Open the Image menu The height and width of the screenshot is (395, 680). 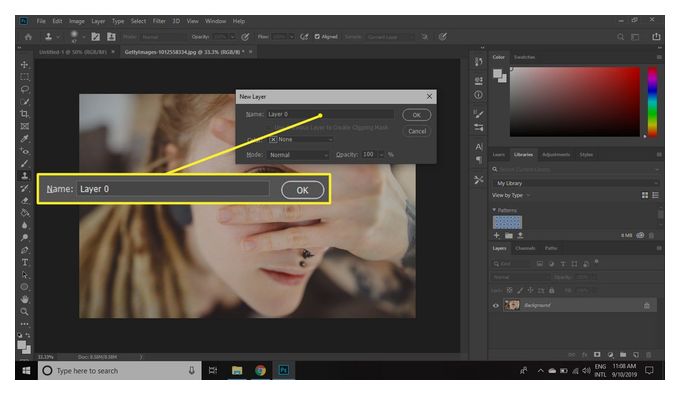tap(77, 21)
